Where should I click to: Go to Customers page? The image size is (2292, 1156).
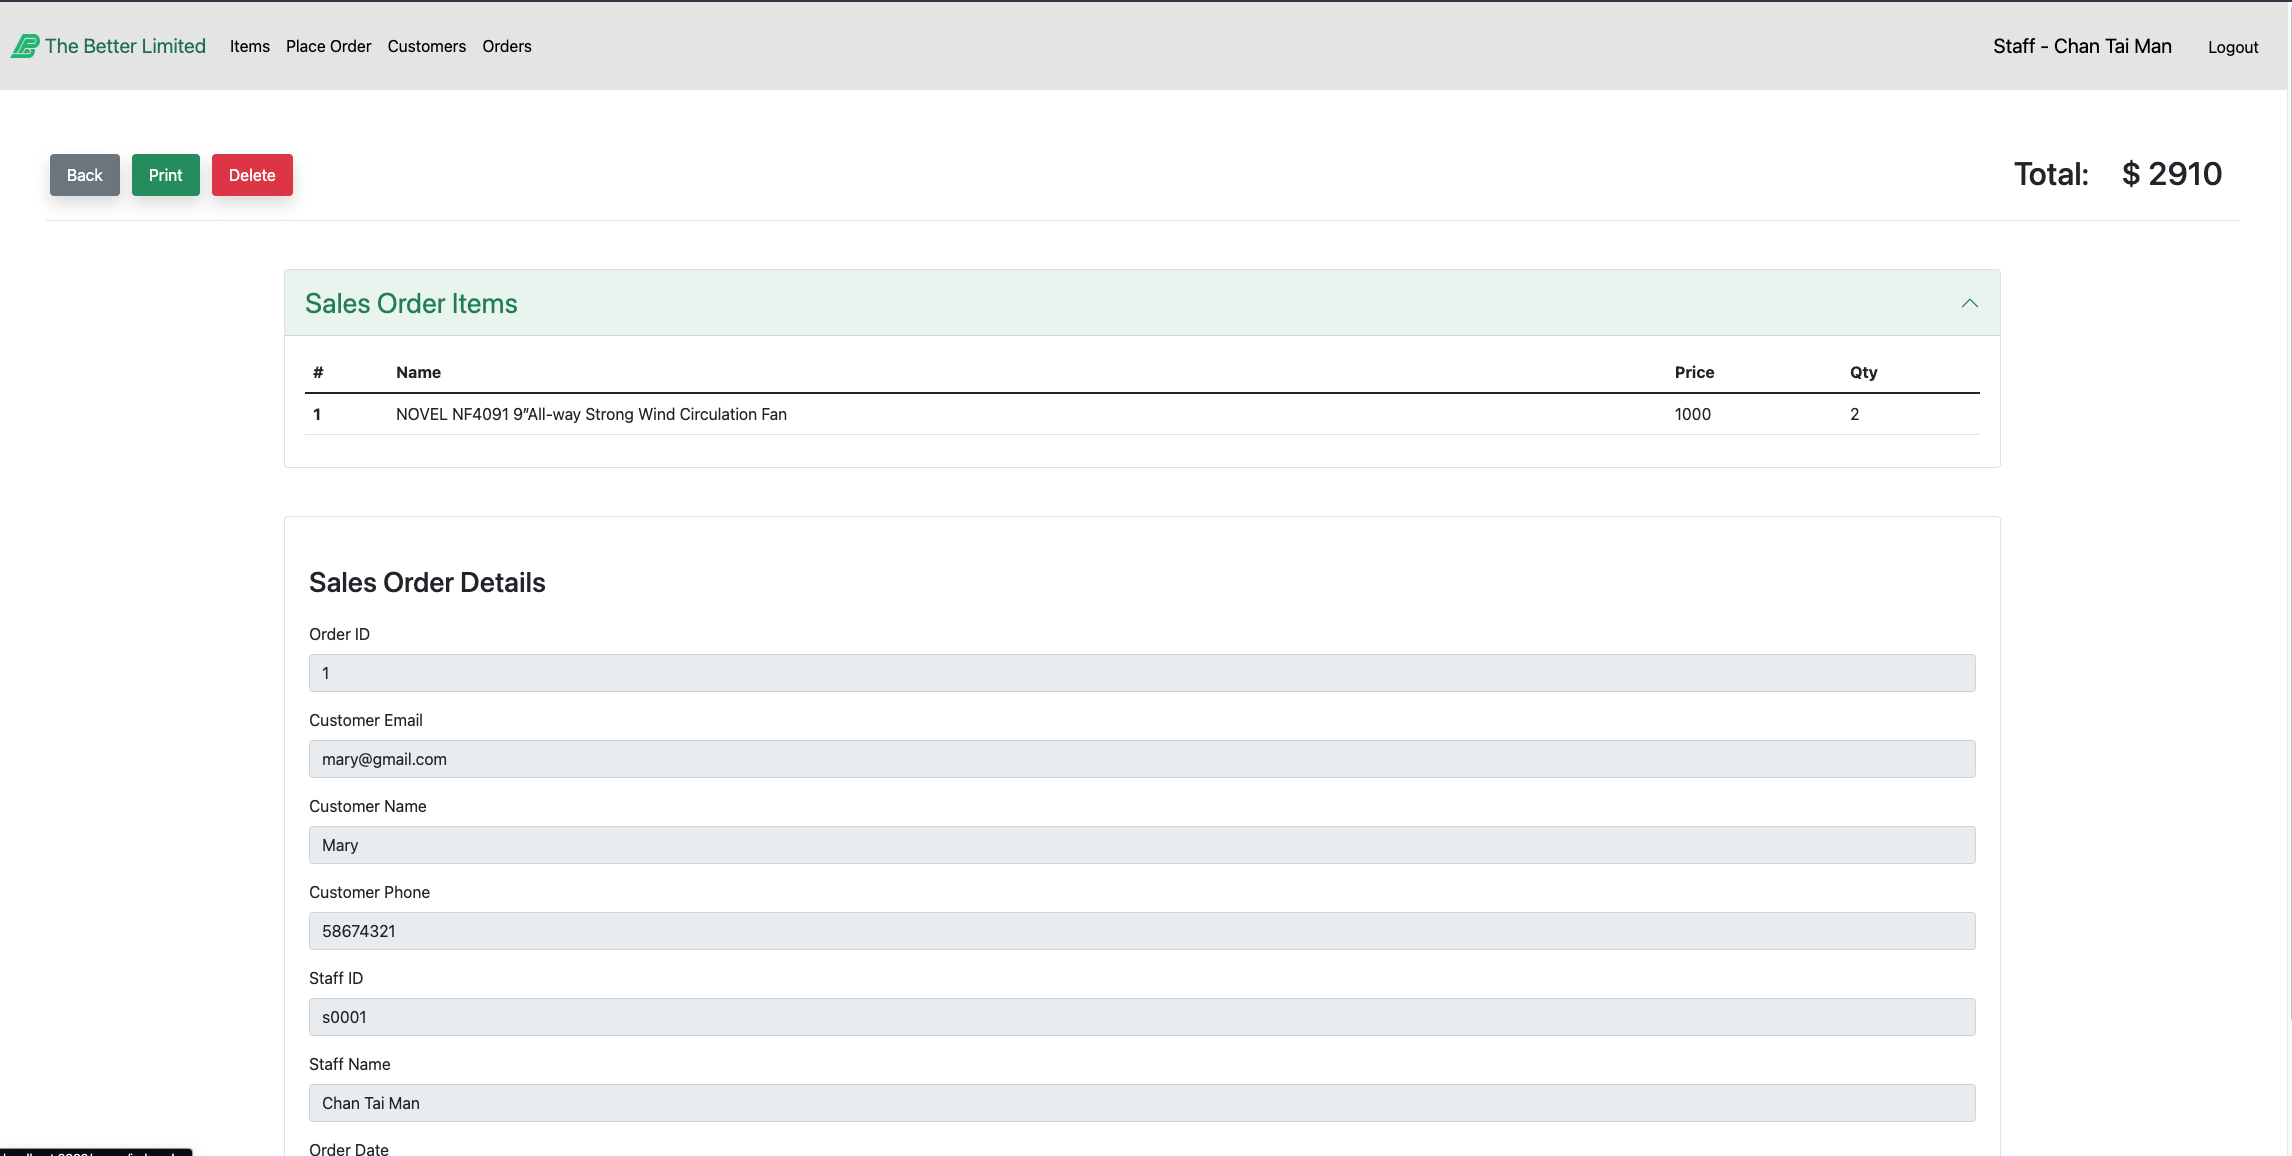pos(426,46)
